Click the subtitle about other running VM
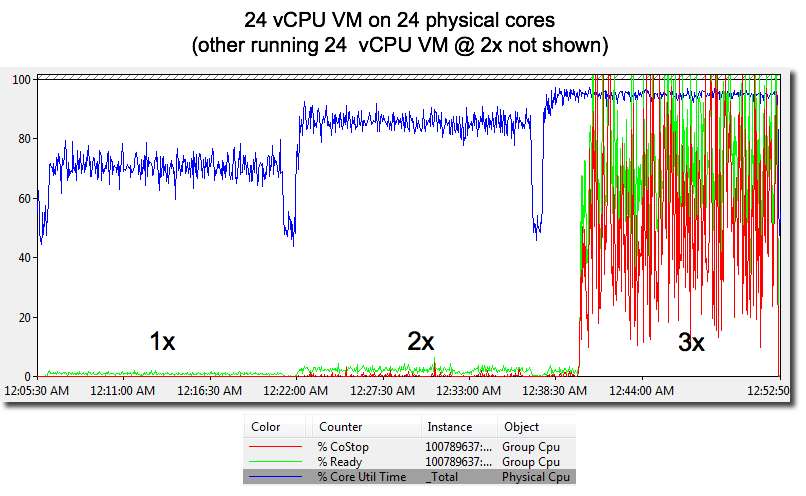The width and height of the screenshot is (806, 496). click(400, 45)
